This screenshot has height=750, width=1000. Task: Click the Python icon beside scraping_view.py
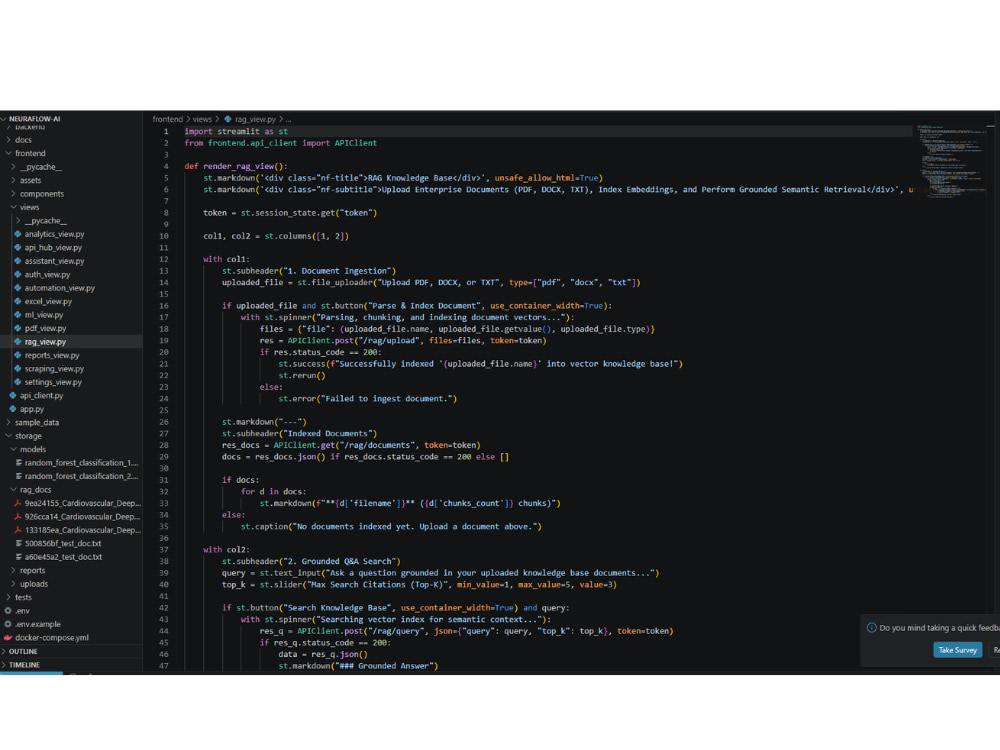tap(18, 369)
